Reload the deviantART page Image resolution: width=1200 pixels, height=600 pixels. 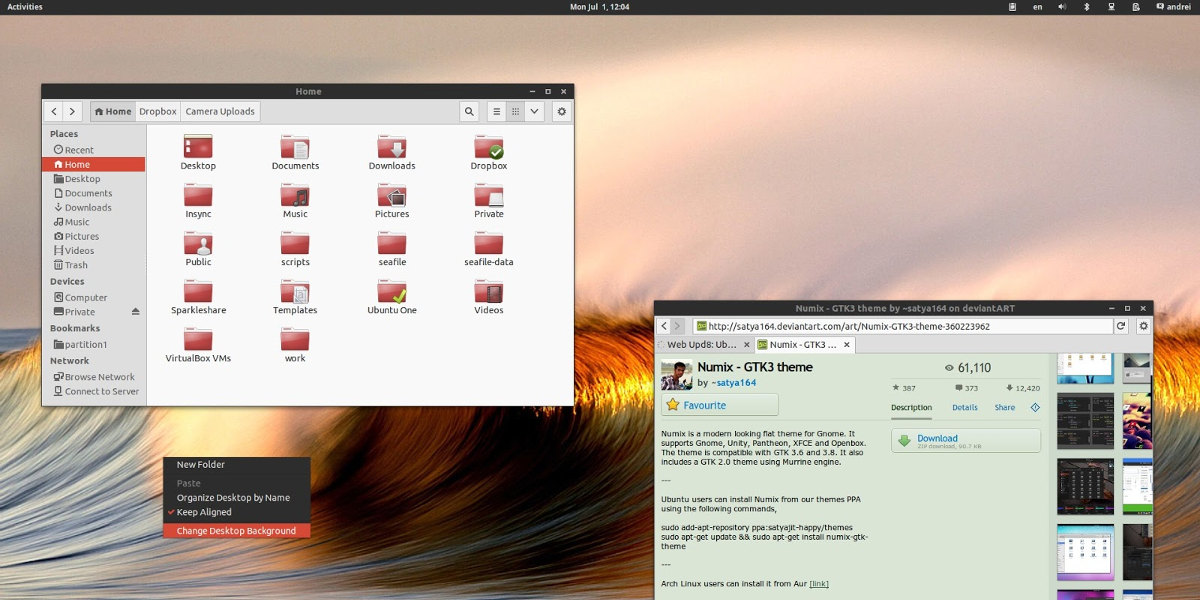click(1122, 326)
